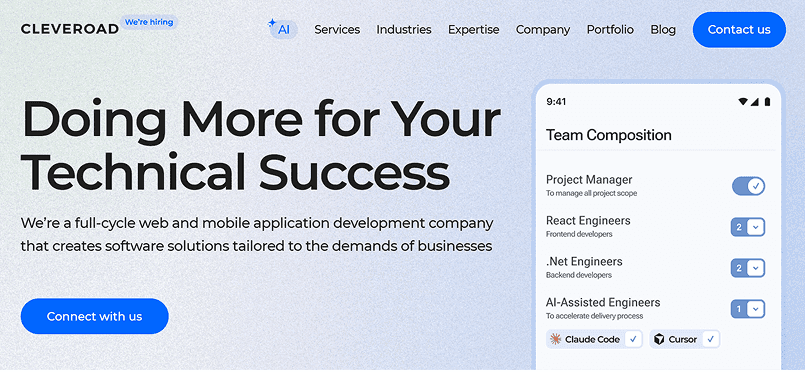This screenshot has height=372, width=805.
Task: Click the "Doing More for Your" headline
Action: point(261,120)
